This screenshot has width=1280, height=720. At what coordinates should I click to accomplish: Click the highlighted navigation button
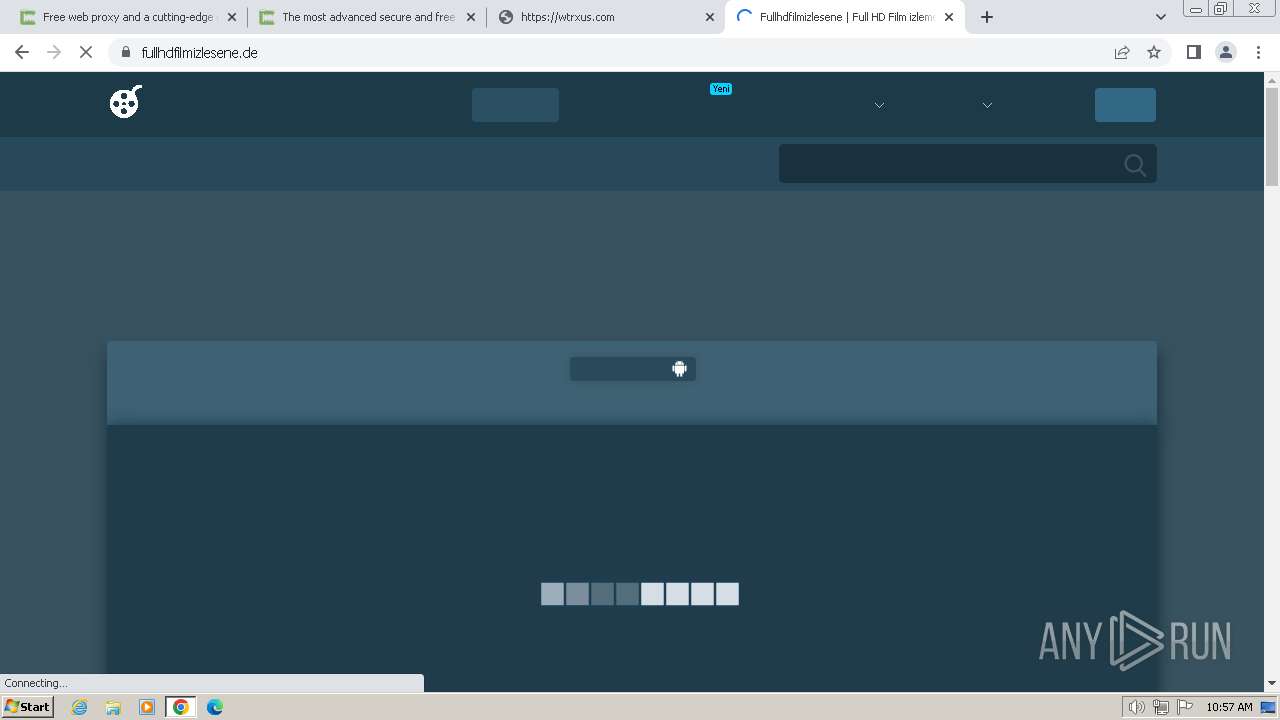pyautogui.click(x=515, y=105)
